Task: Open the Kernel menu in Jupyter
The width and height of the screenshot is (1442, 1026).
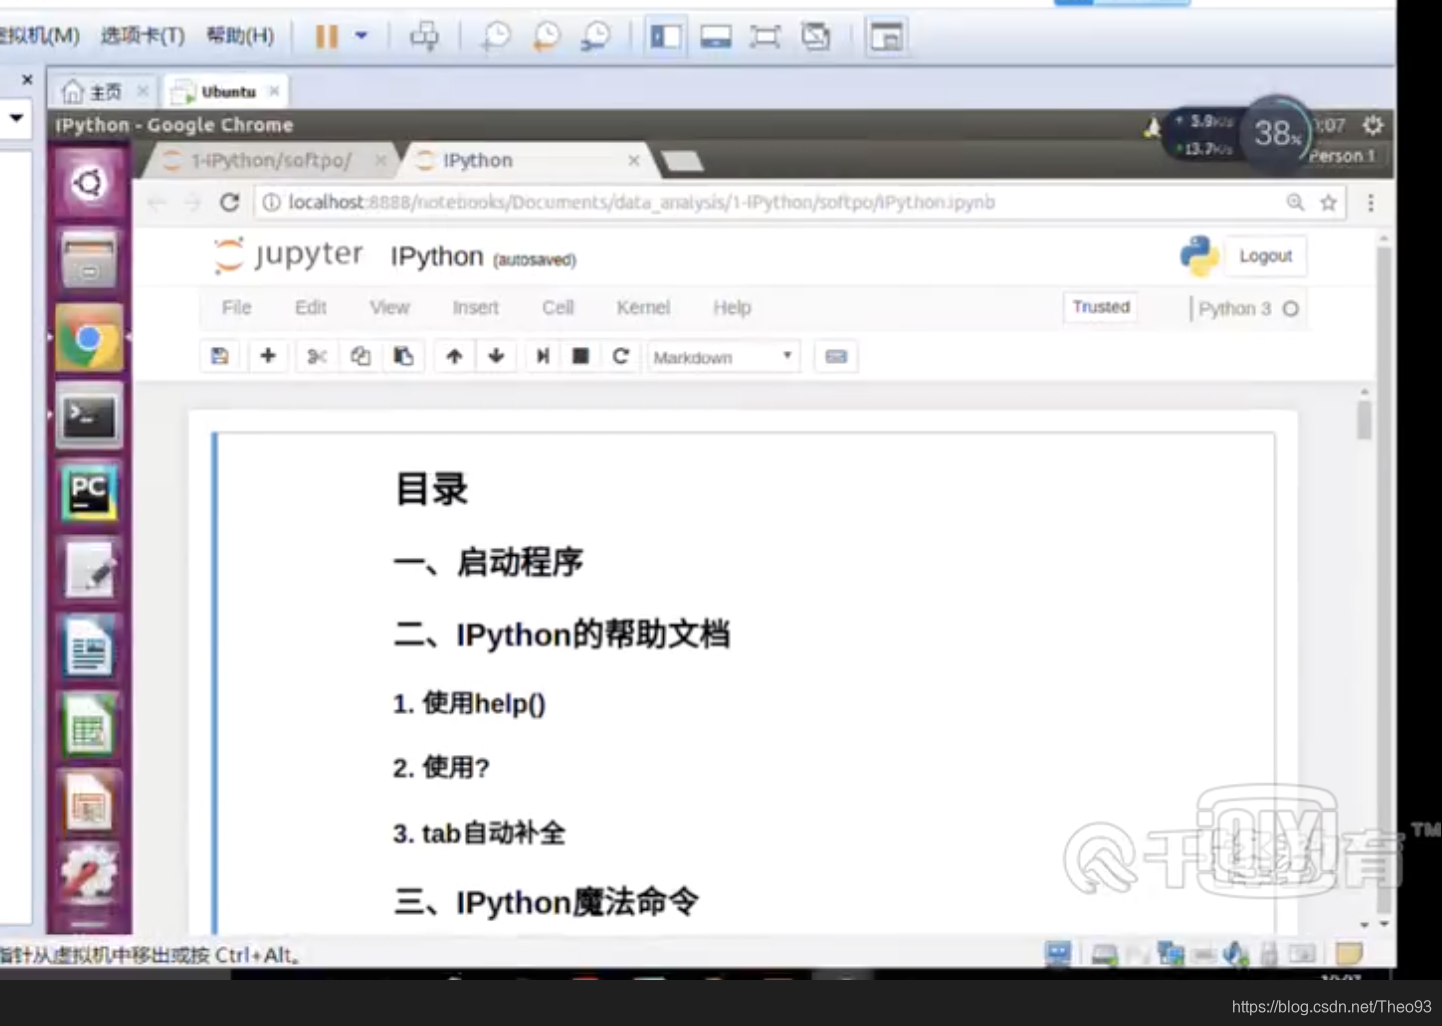Action: pyautogui.click(x=643, y=308)
